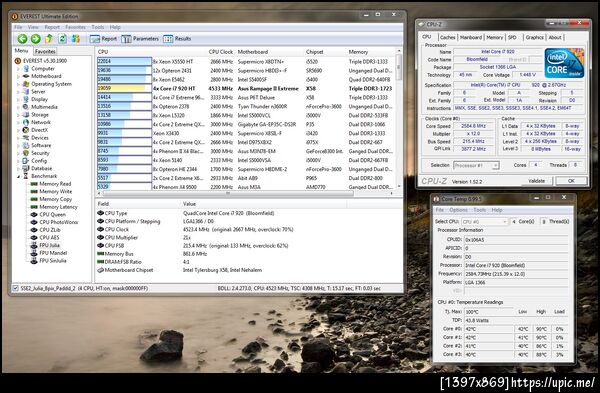The height and width of the screenshot is (393, 600).
Task: Click the green Forward arrow in EVEREST toolbar
Action: click(x=36, y=38)
